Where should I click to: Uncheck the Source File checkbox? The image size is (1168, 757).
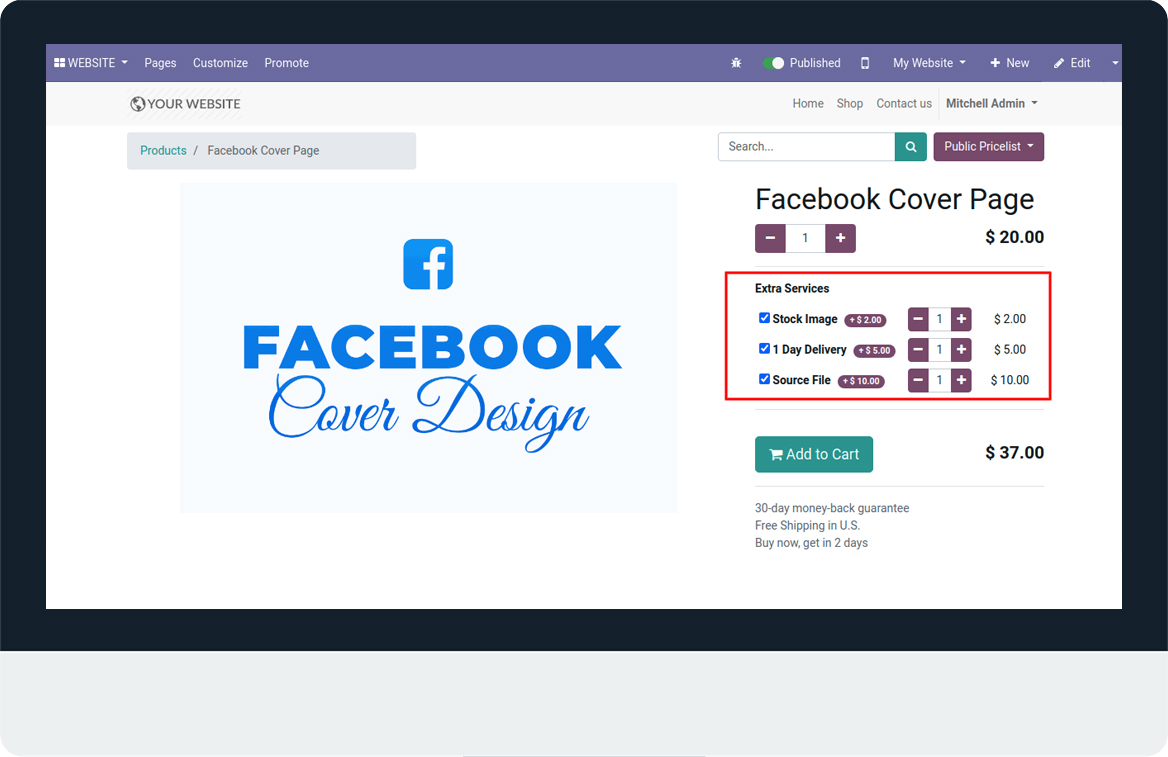[x=764, y=379]
